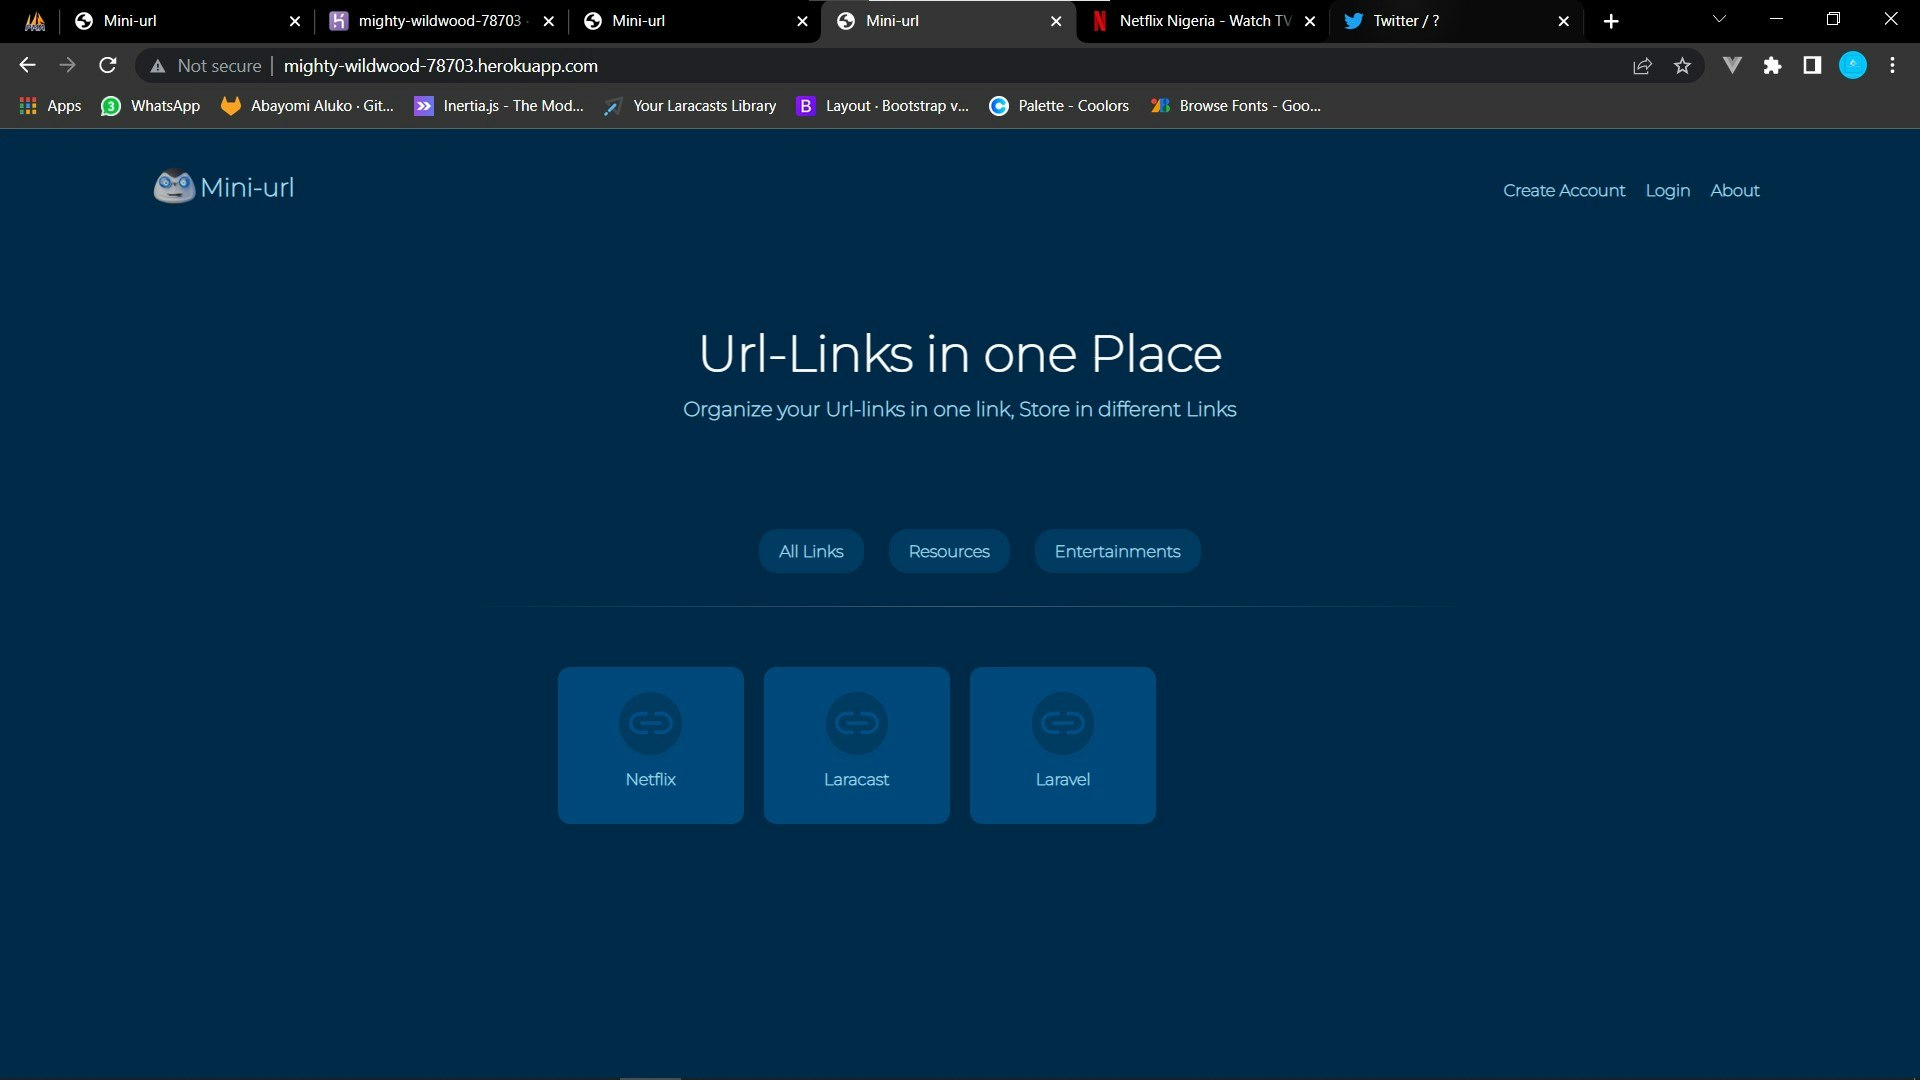Filter by All Links
The image size is (1920, 1080).
tap(811, 551)
